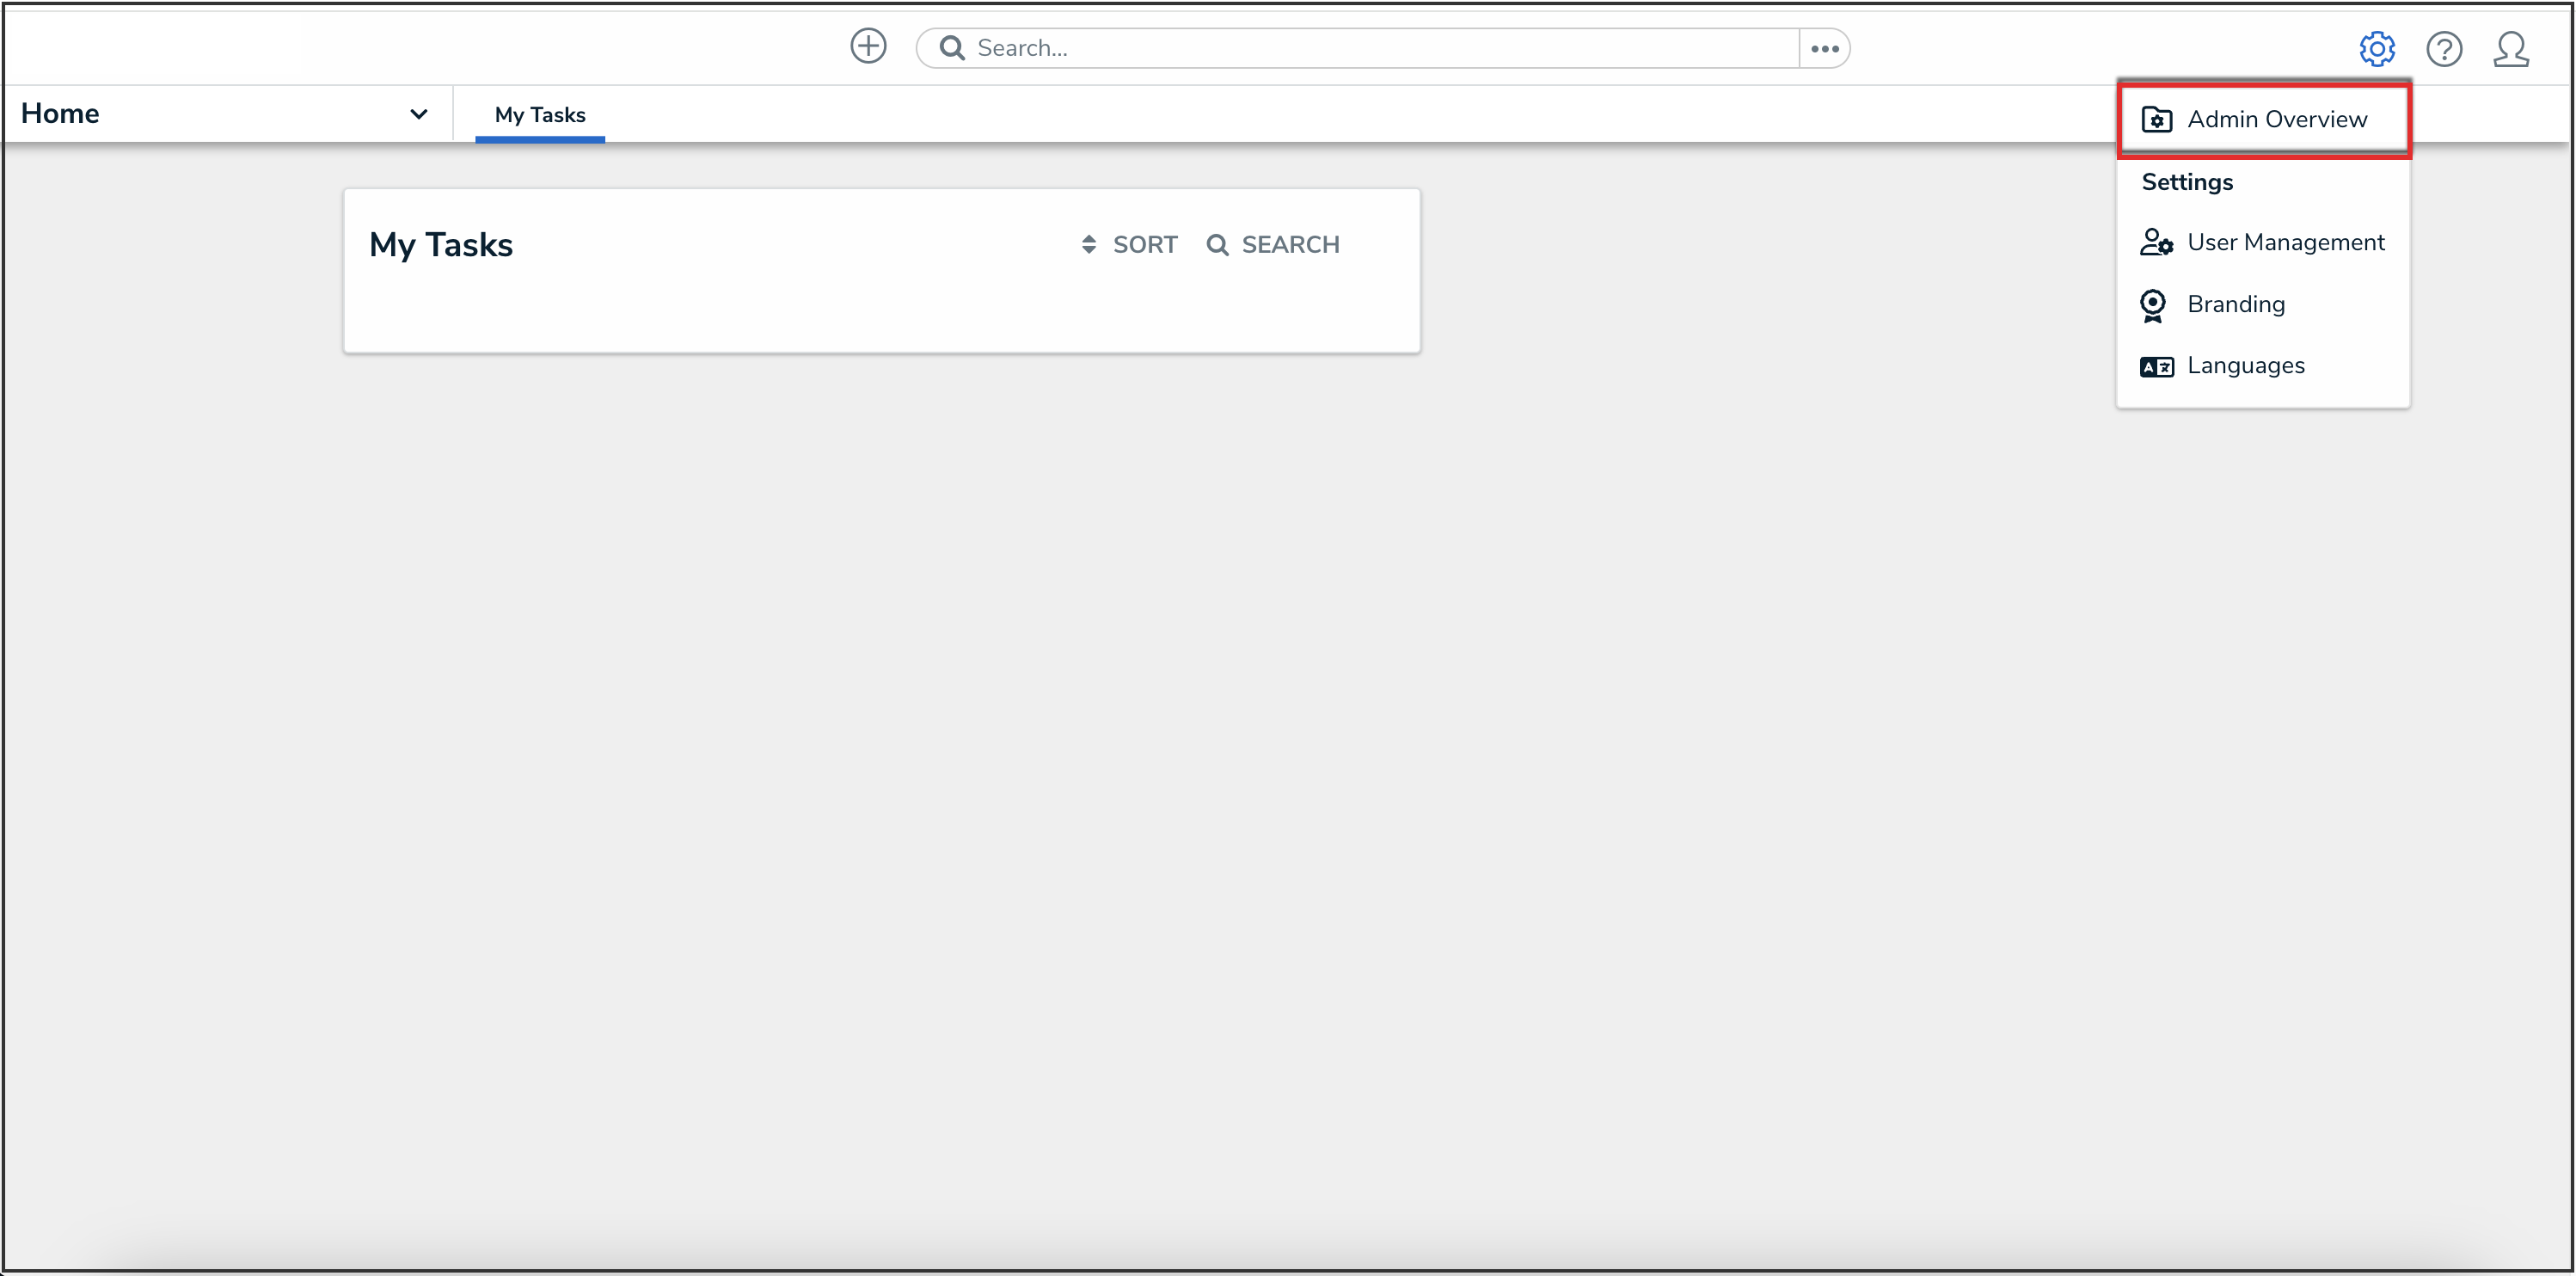Image resolution: width=2576 pixels, height=1276 pixels.
Task: Click the search magnifier inside the search bar
Action: pyautogui.click(x=952, y=47)
